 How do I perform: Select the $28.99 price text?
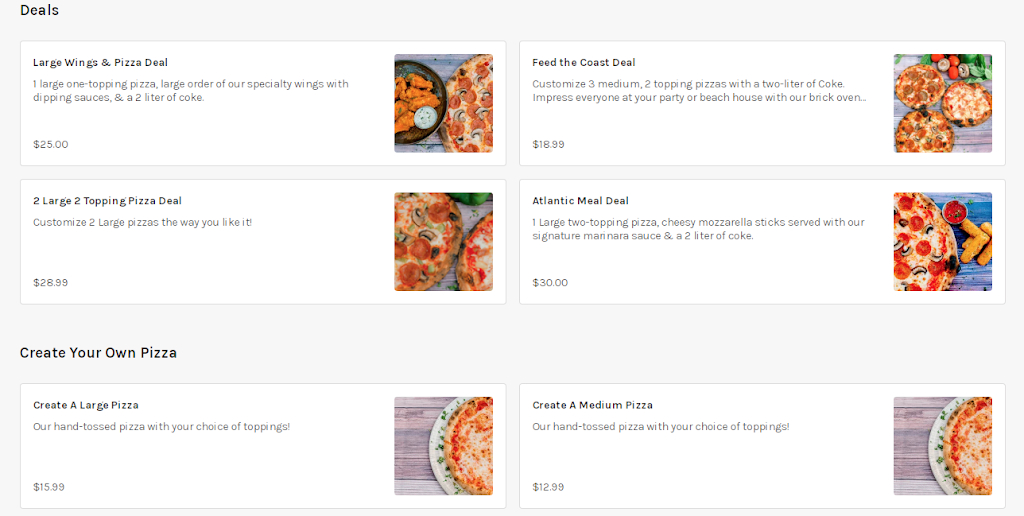tap(50, 282)
